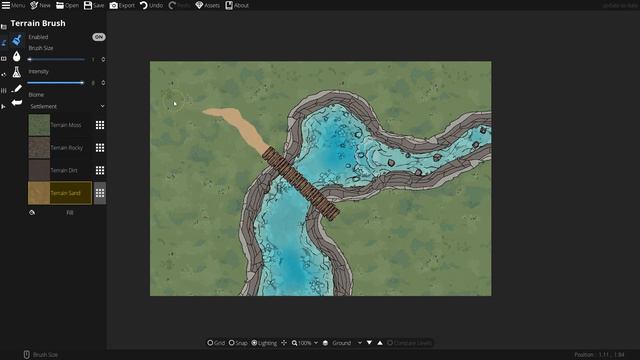Click the Fill terrain button

70,212
